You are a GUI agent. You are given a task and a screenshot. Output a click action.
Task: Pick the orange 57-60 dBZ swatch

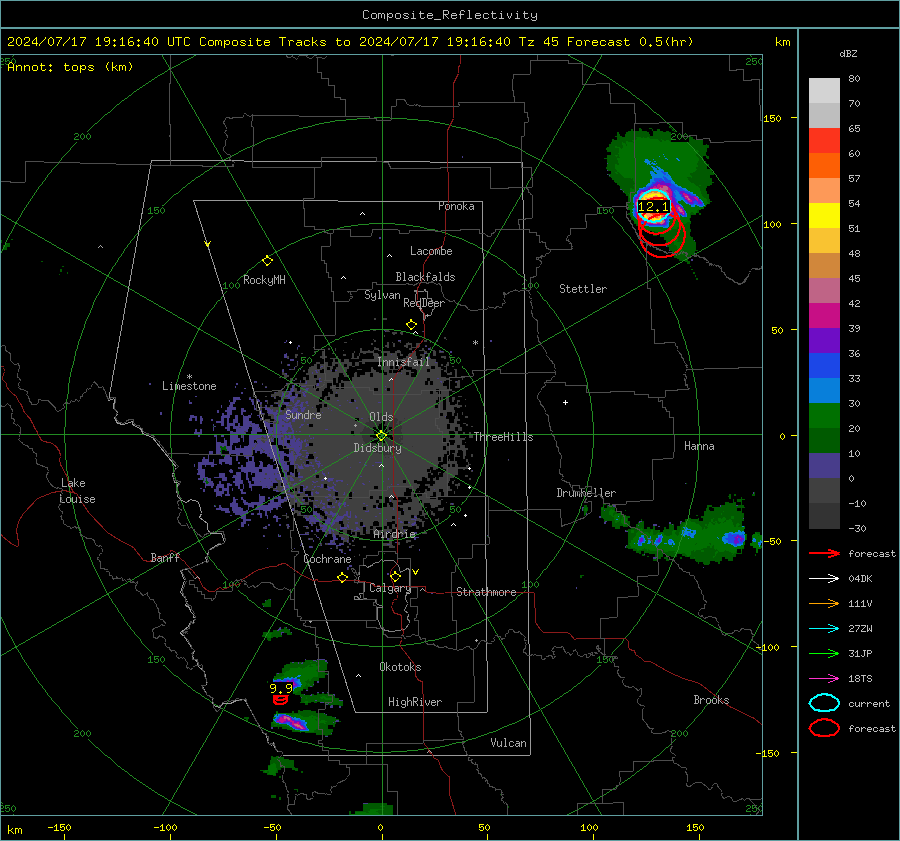point(824,166)
